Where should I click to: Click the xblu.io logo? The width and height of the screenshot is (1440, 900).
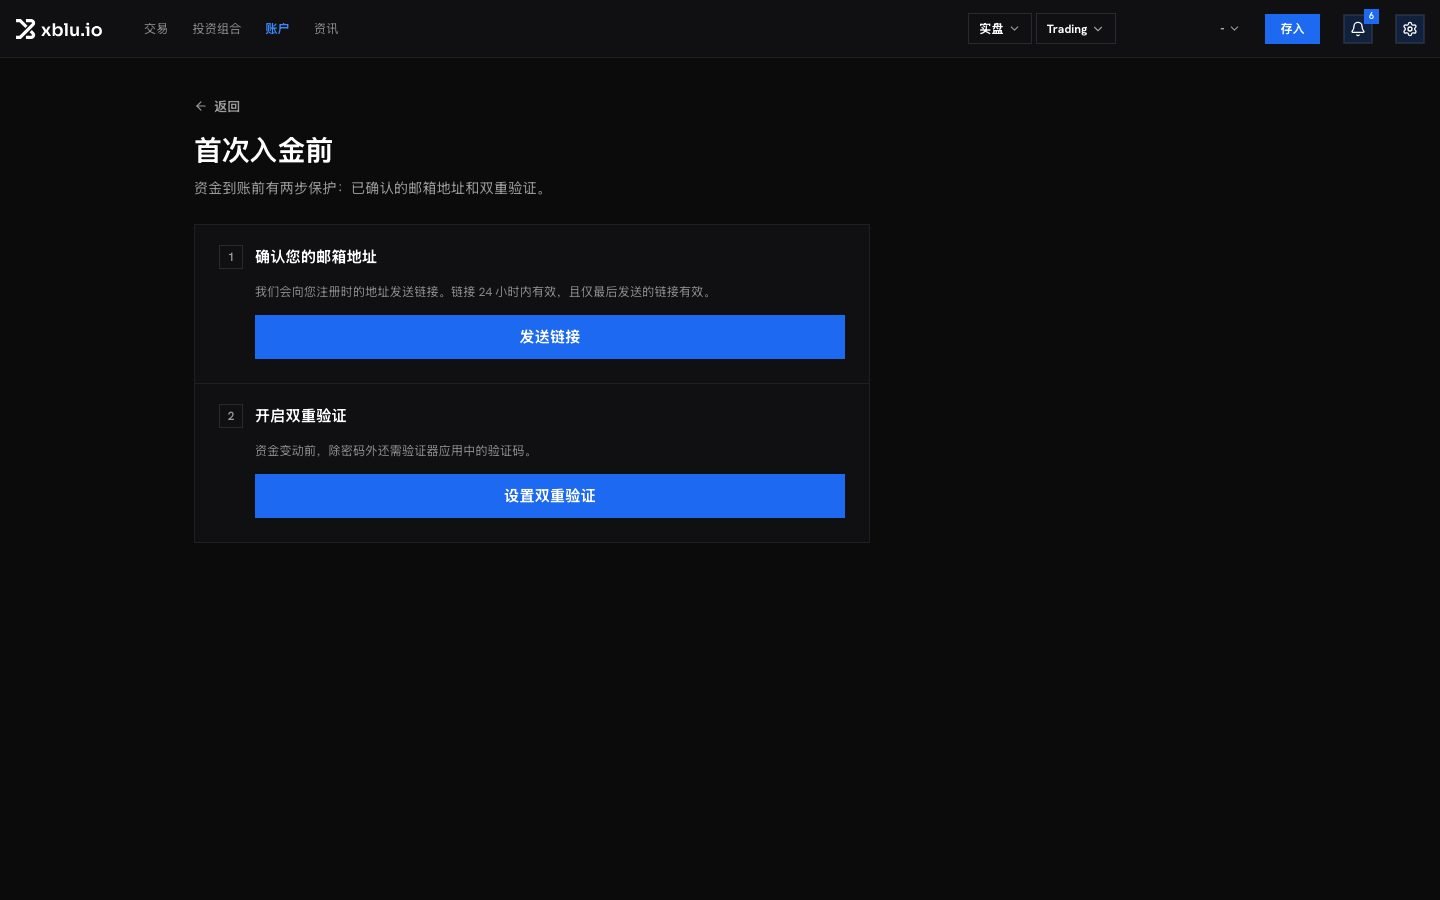tap(59, 29)
